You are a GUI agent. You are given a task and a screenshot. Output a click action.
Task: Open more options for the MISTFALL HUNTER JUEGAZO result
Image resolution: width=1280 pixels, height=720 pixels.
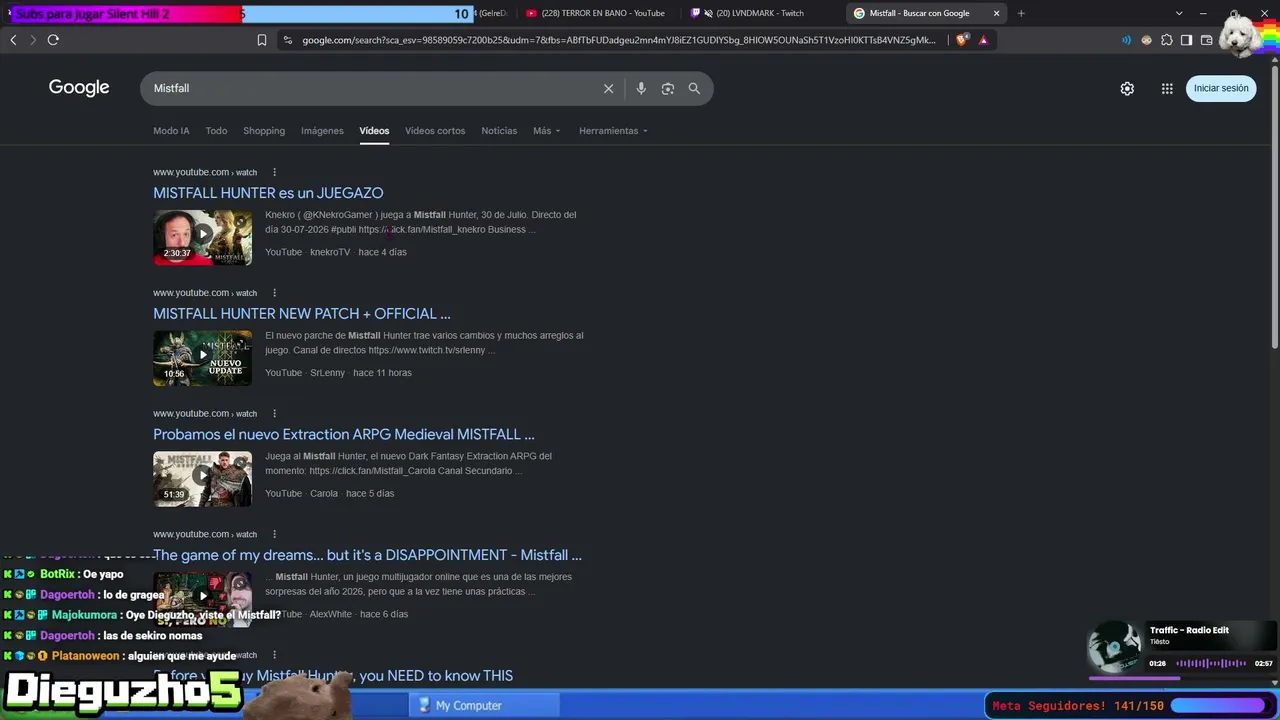(x=275, y=172)
